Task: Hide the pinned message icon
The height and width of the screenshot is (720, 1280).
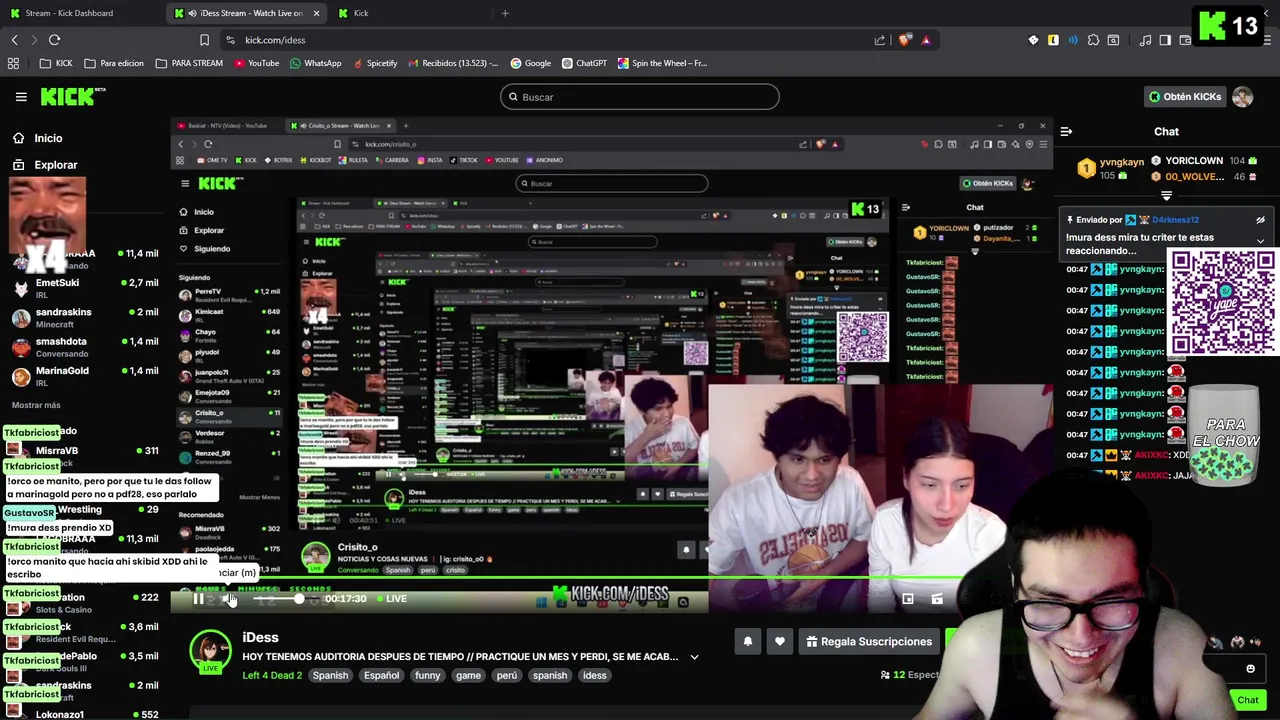Action: 1260,220
